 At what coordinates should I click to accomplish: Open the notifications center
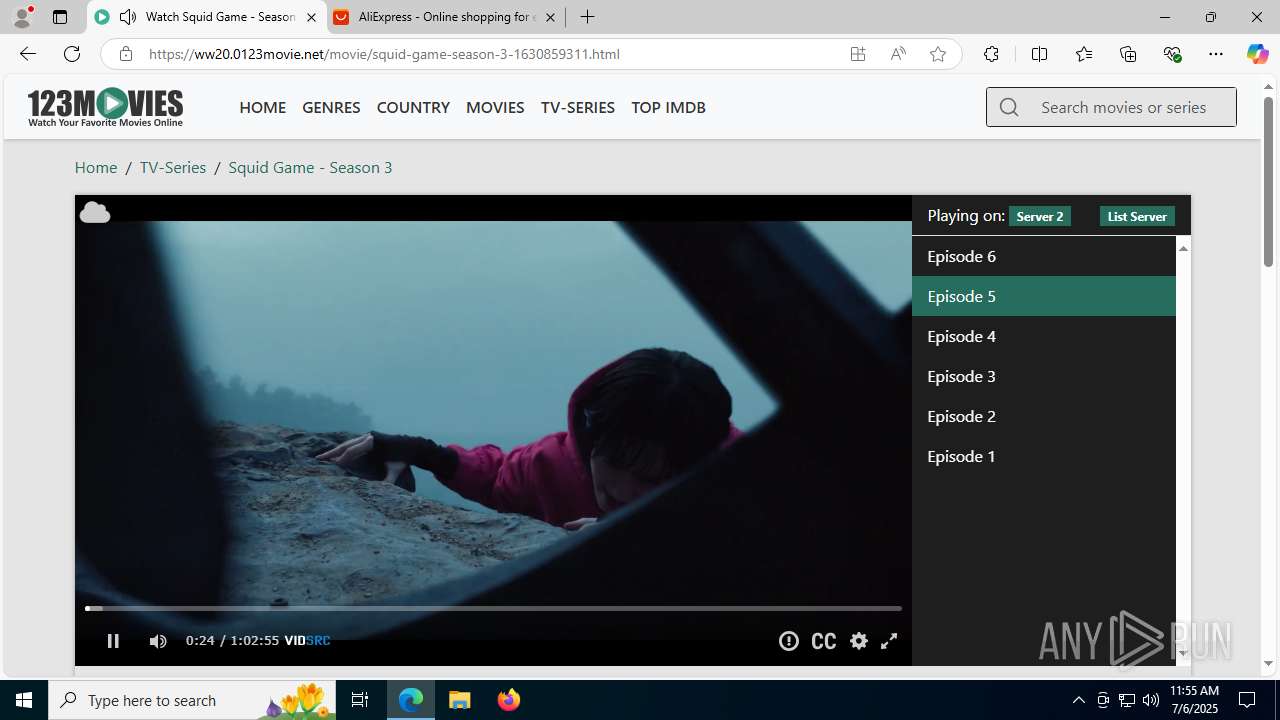tap(1247, 700)
